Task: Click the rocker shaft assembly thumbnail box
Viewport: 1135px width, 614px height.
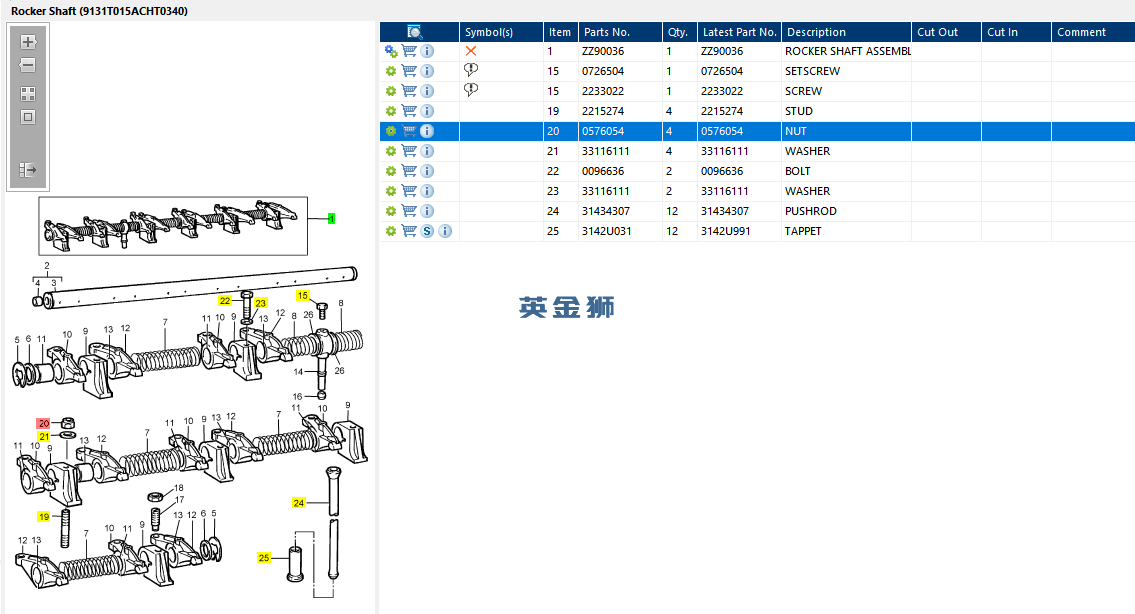Action: pos(173,226)
